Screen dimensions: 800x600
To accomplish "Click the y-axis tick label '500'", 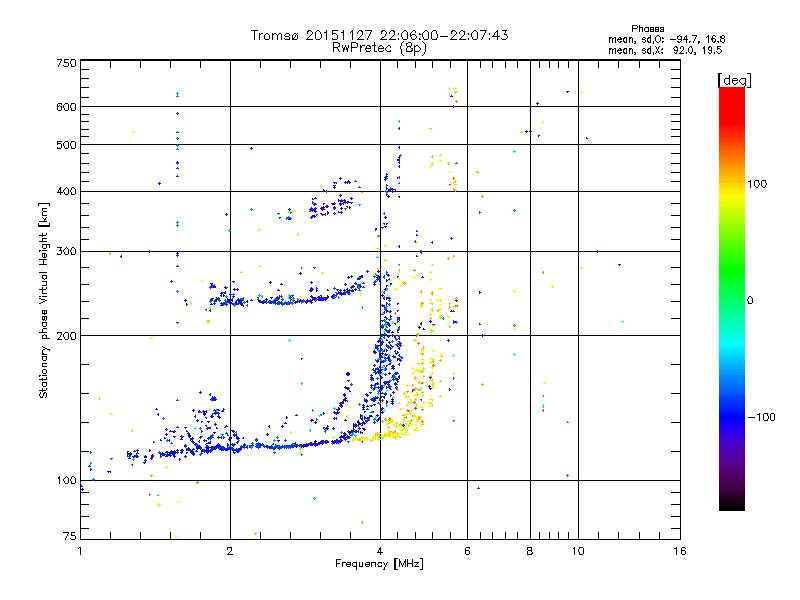I will [66, 145].
